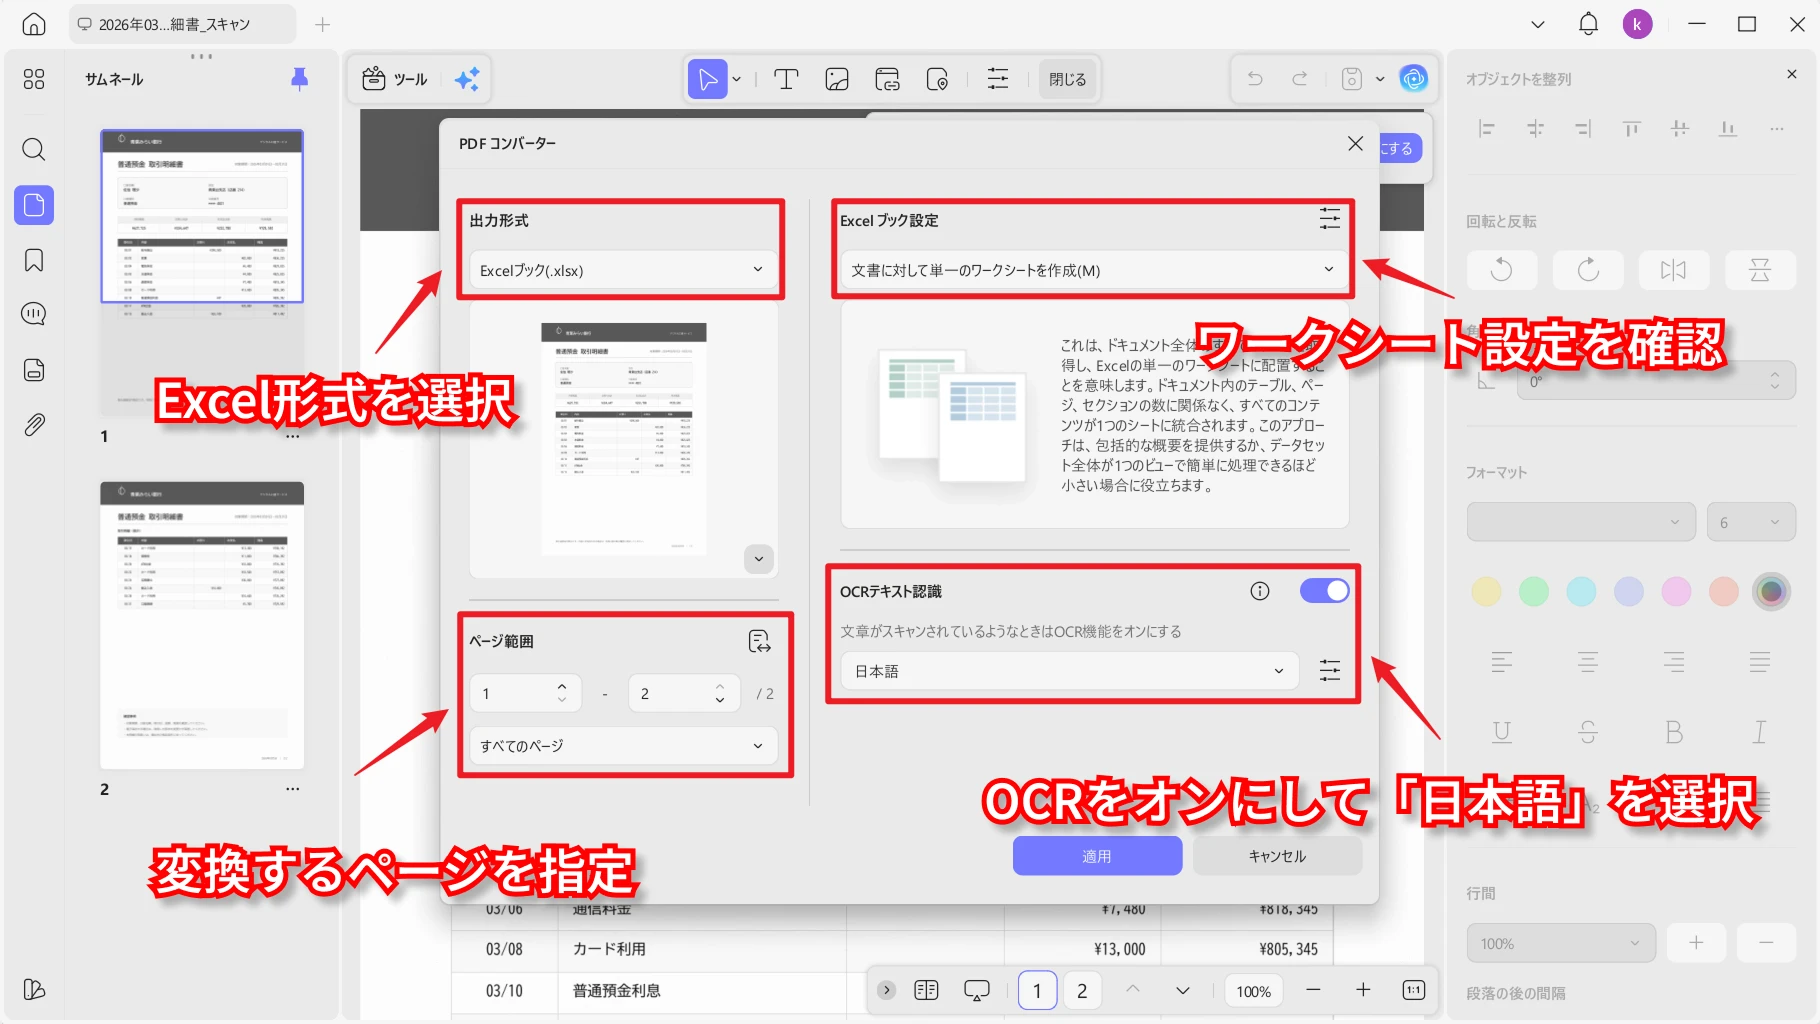Image resolution: width=1820 pixels, height=1024 pixels.
Task: Show OCR text recognition info
Action: pos(1260,591)
